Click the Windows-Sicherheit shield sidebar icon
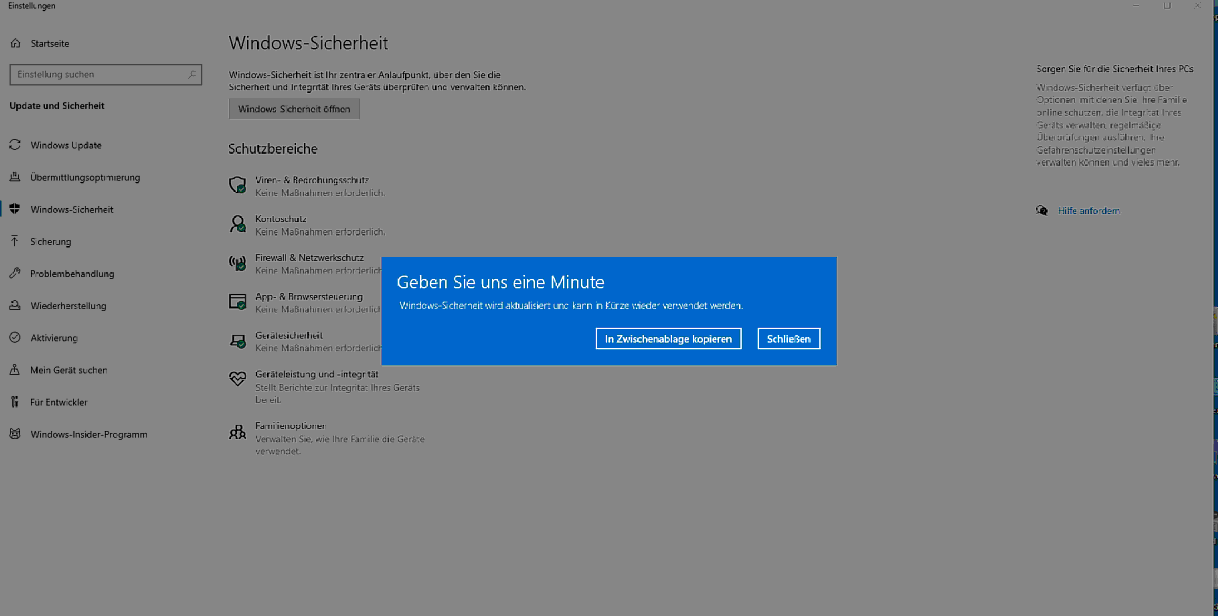Image resolution: width=1218 pixels, height=616 pixels. [x=15, y=209]
